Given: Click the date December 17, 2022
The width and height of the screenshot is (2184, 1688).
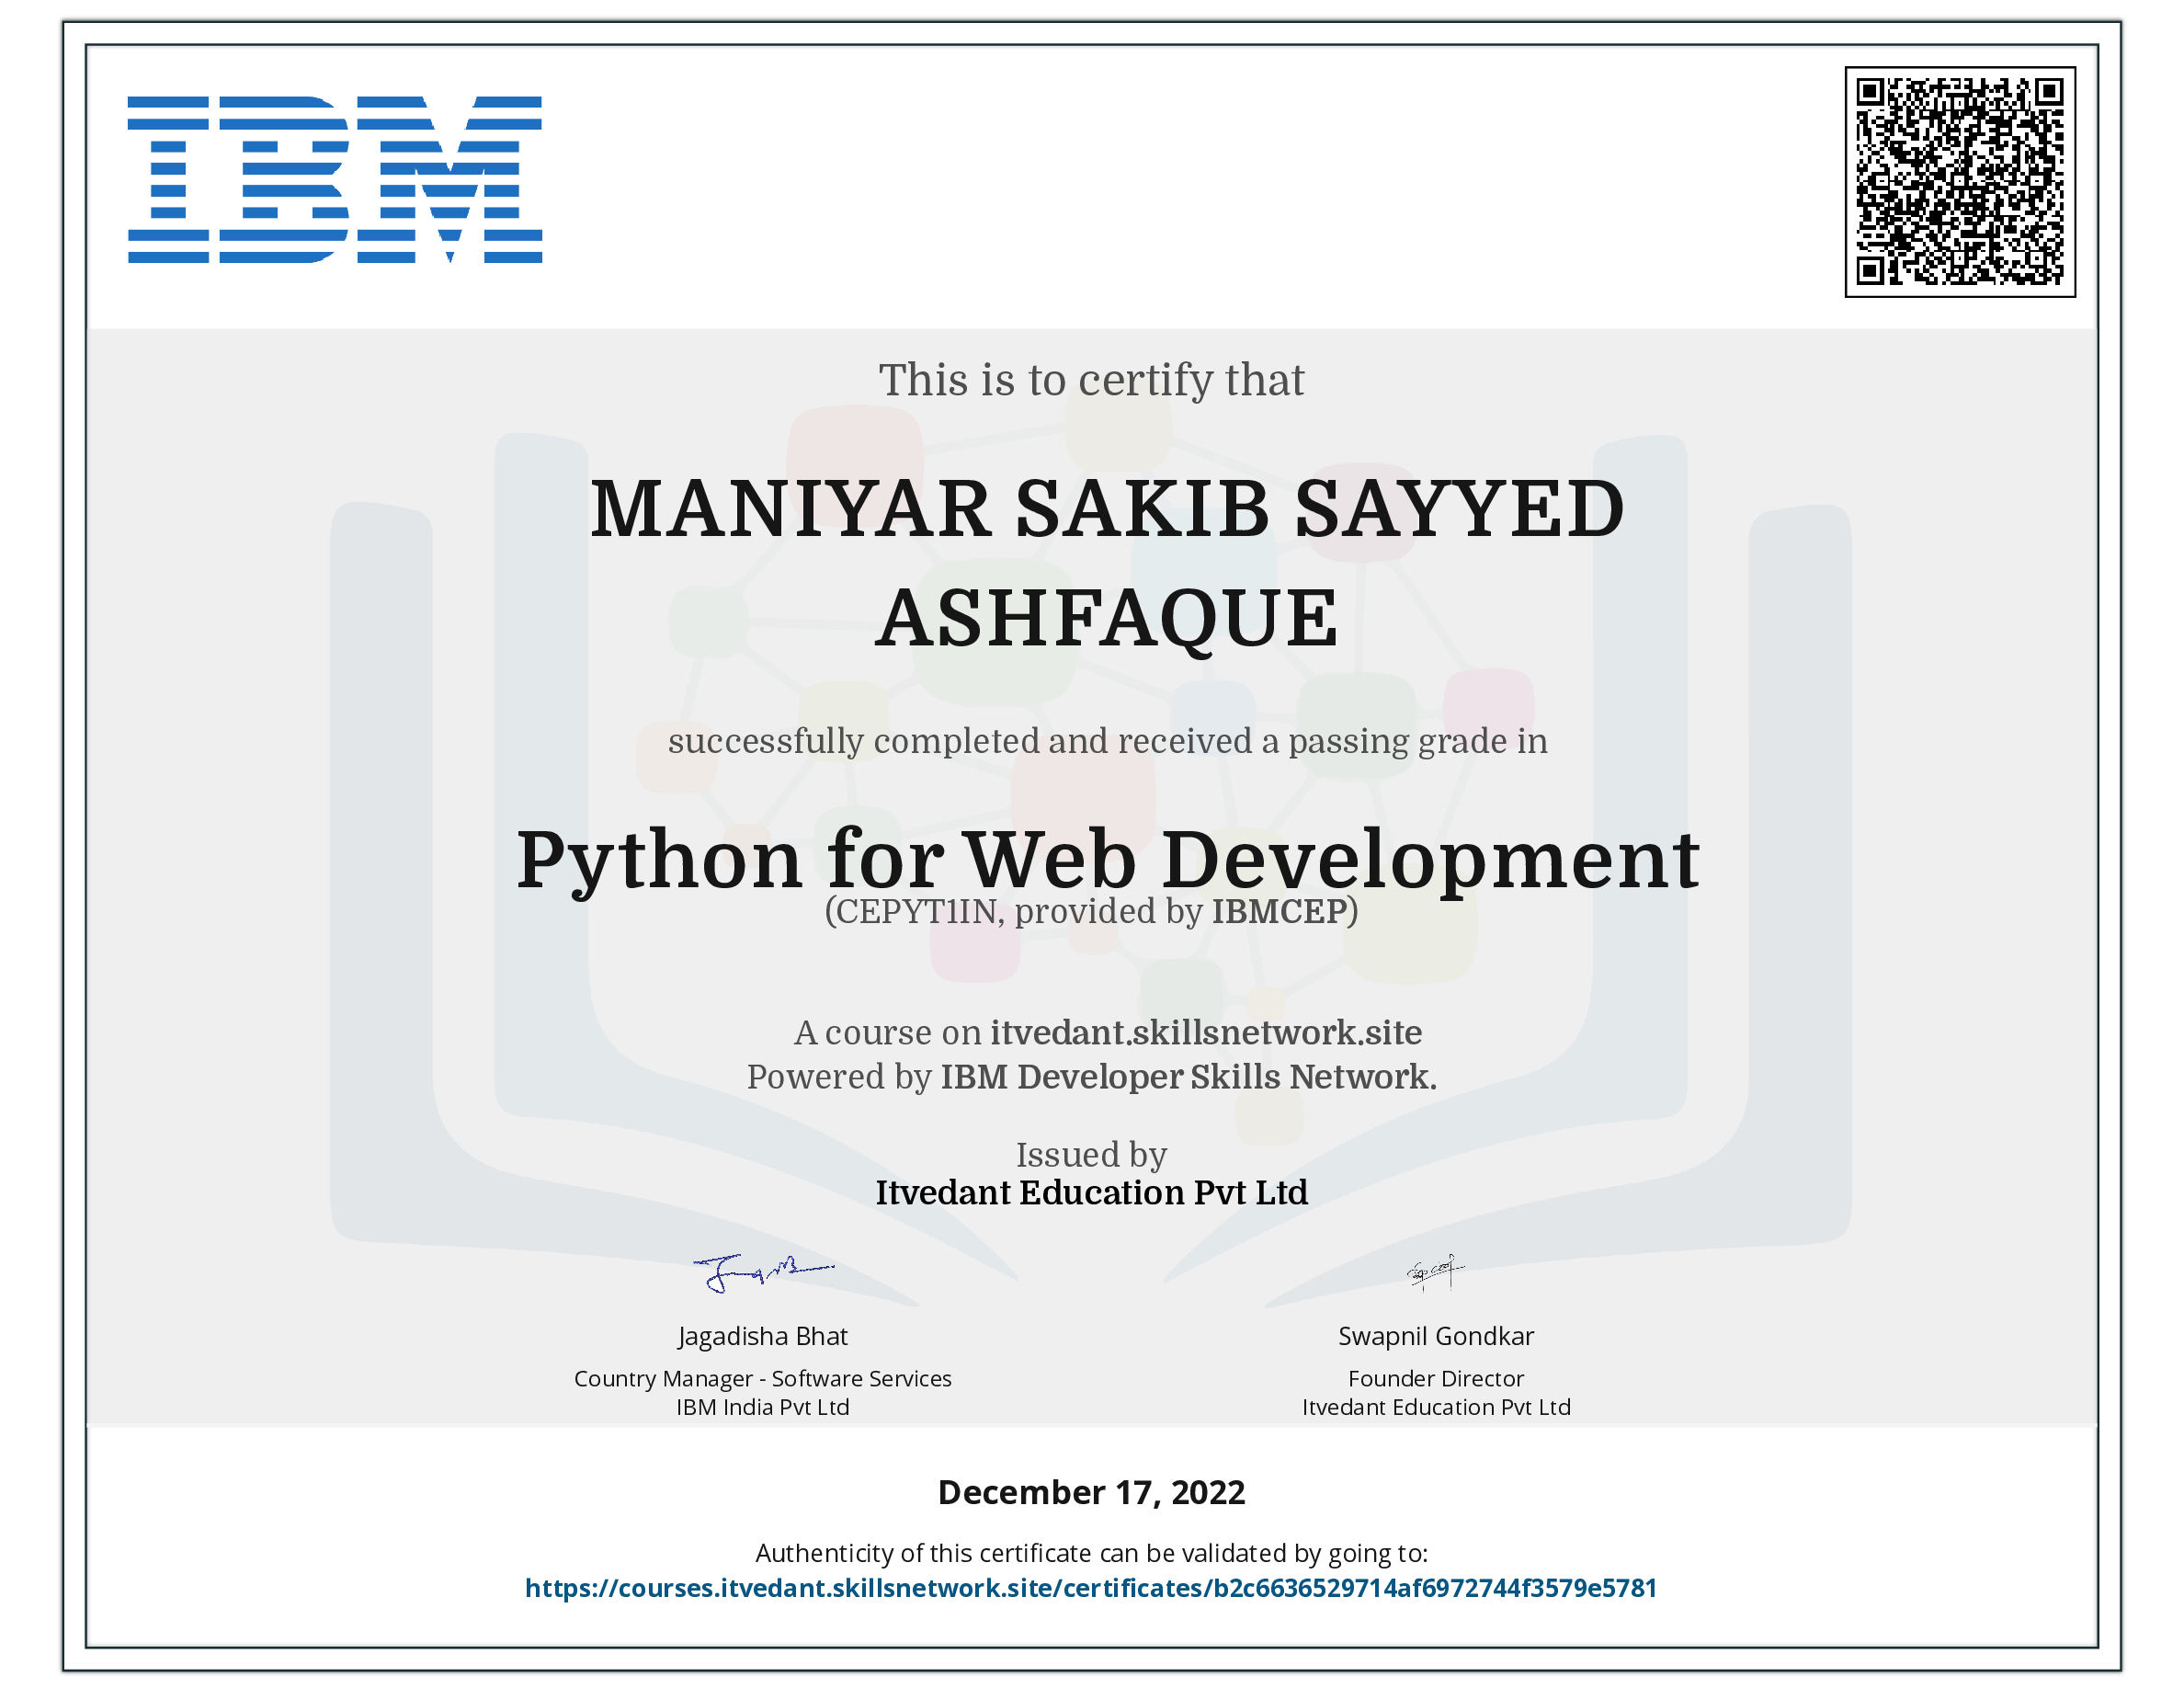Looking at the screenshot, I should (x=1091, y=1492).
